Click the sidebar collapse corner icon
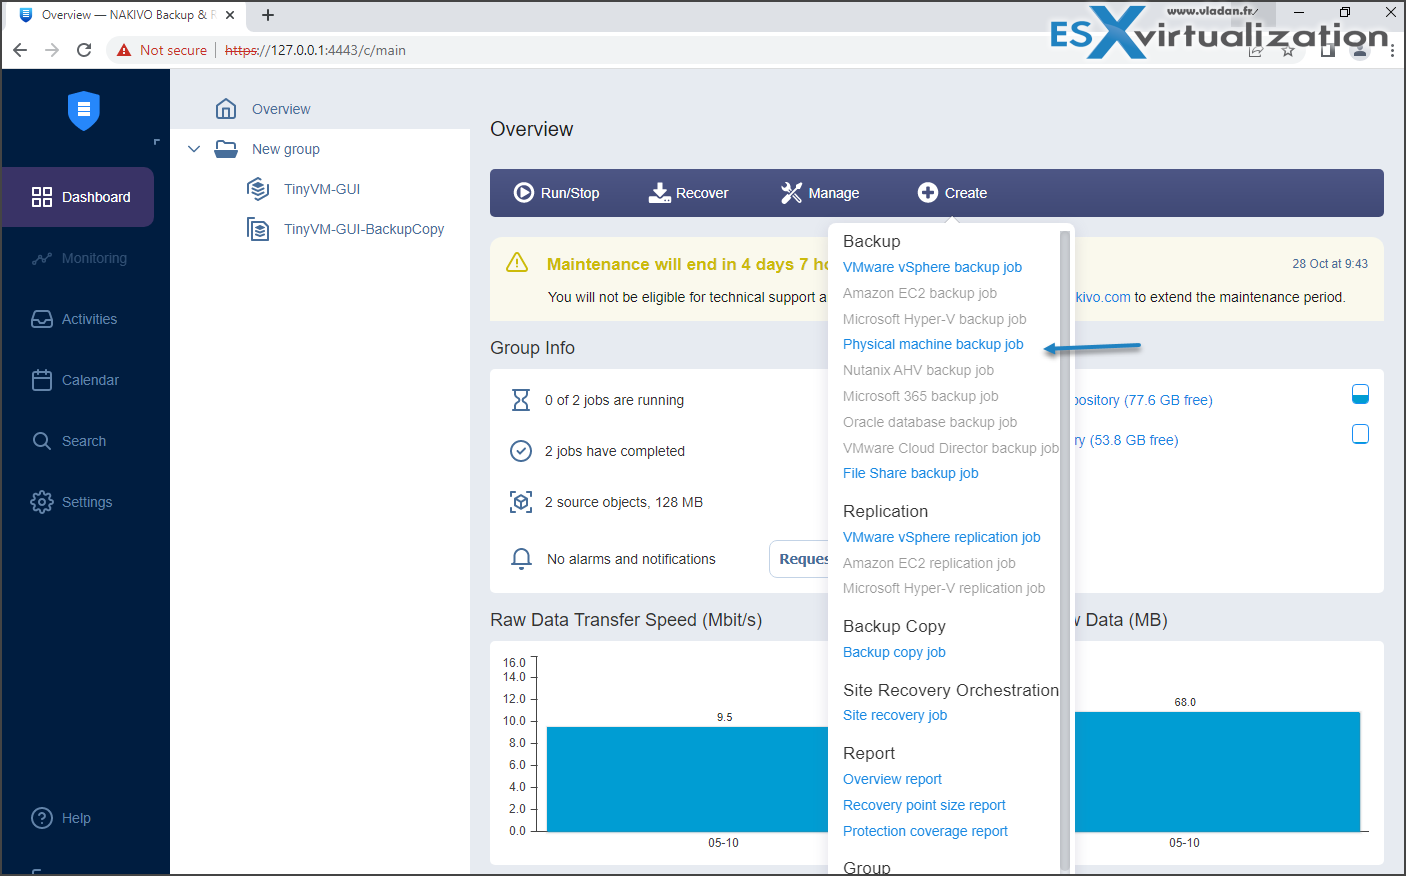Screen dimensions: 1406x876 [x=156, y=142]
